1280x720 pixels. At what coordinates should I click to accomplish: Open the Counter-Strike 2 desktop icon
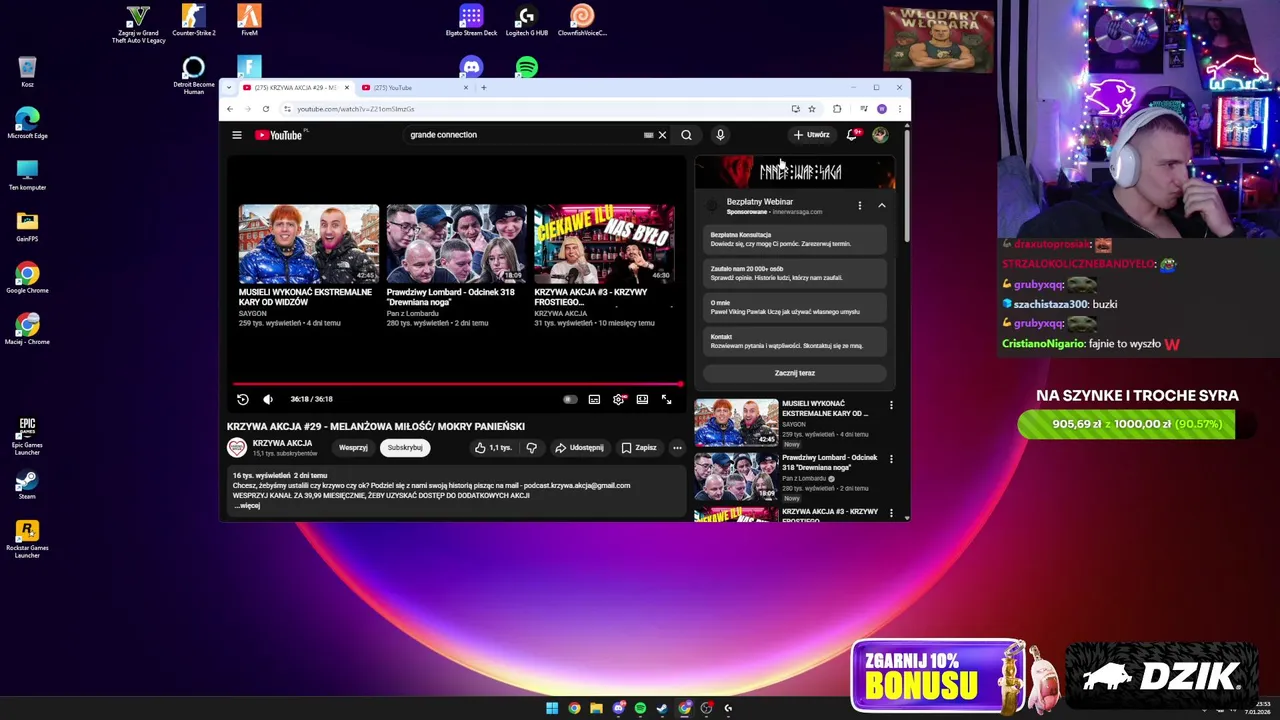click(194, 21)
